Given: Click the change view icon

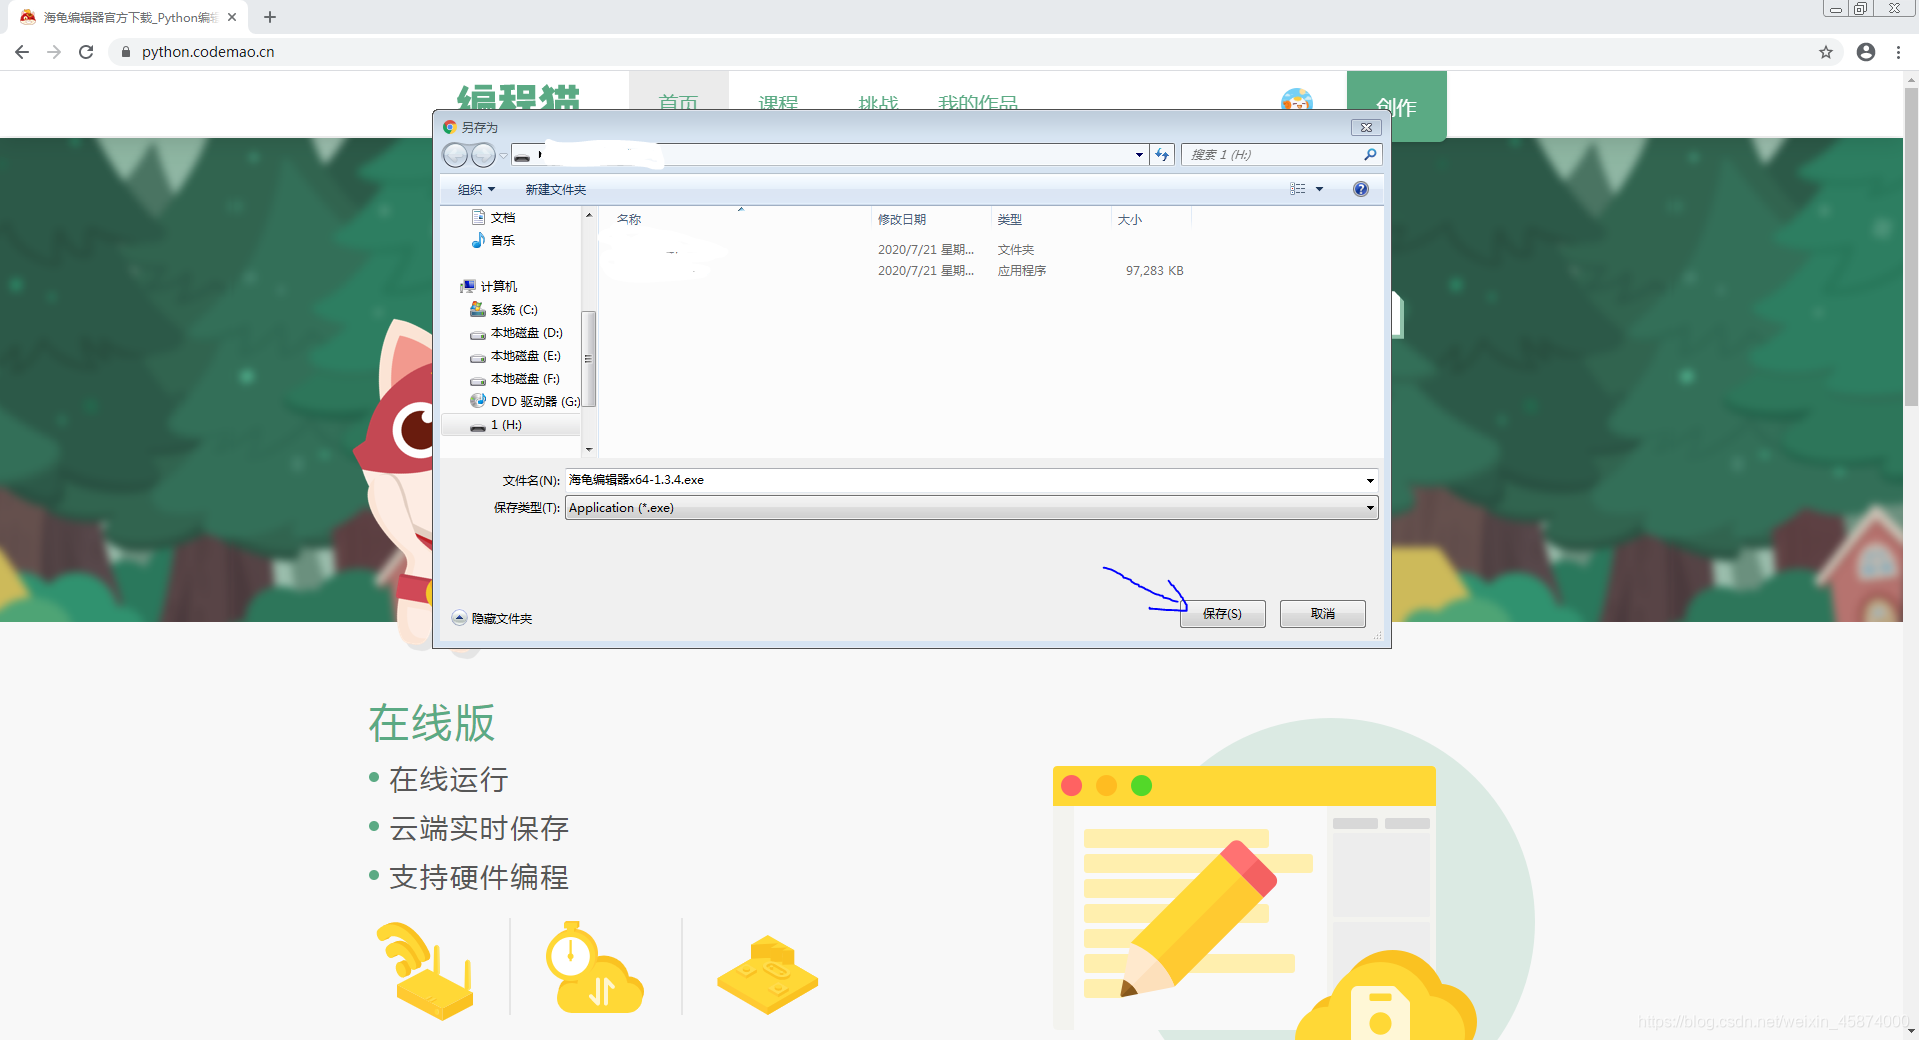Looking at the screenshot, I should coord(1298,189).
